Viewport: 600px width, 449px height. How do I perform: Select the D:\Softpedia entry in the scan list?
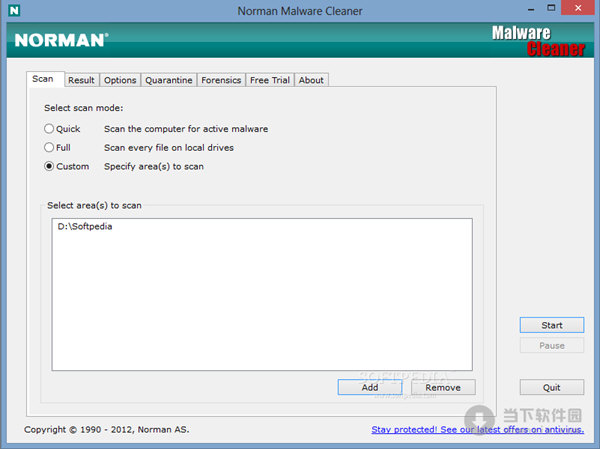[85, 226]
